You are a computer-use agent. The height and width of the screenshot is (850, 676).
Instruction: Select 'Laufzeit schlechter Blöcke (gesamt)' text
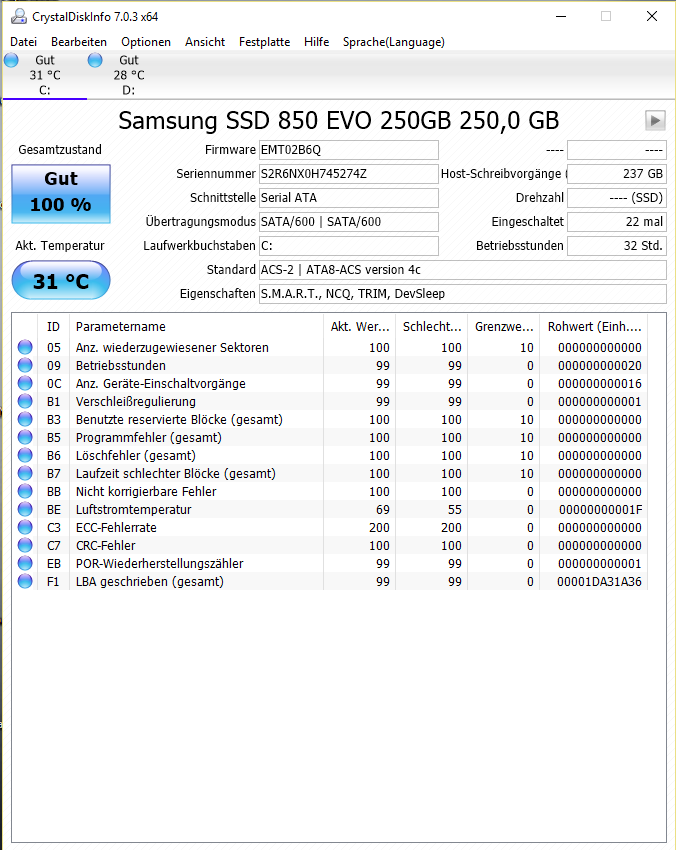pos(176,473)
